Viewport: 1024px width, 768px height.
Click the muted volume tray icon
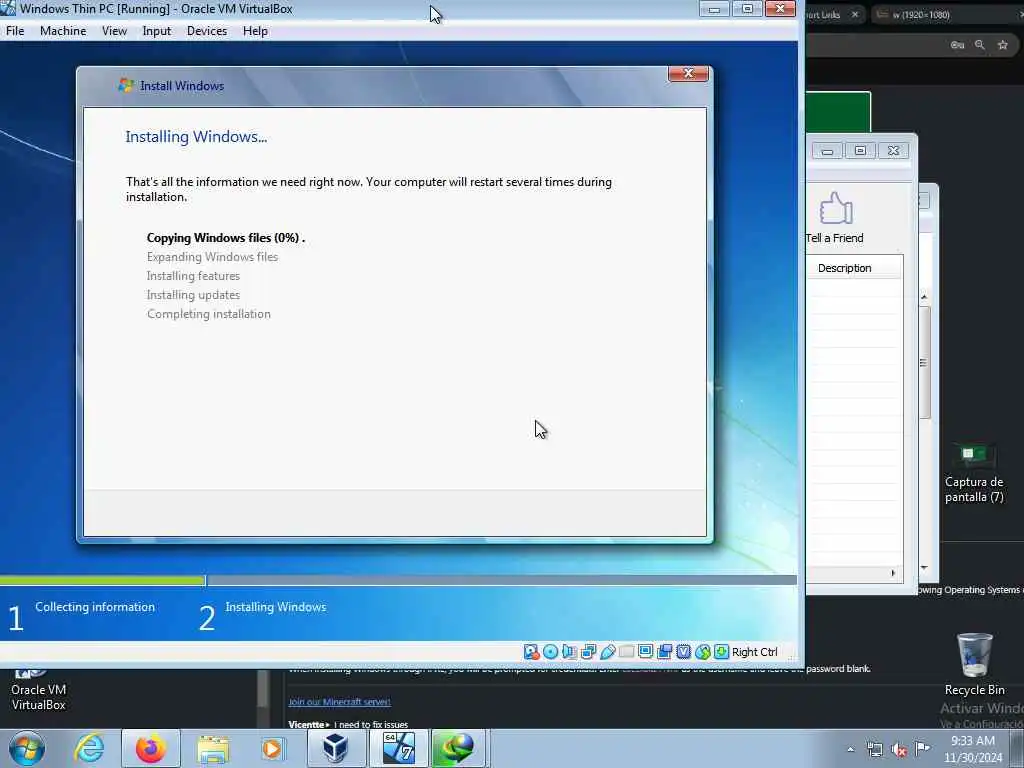pos(899,749)
